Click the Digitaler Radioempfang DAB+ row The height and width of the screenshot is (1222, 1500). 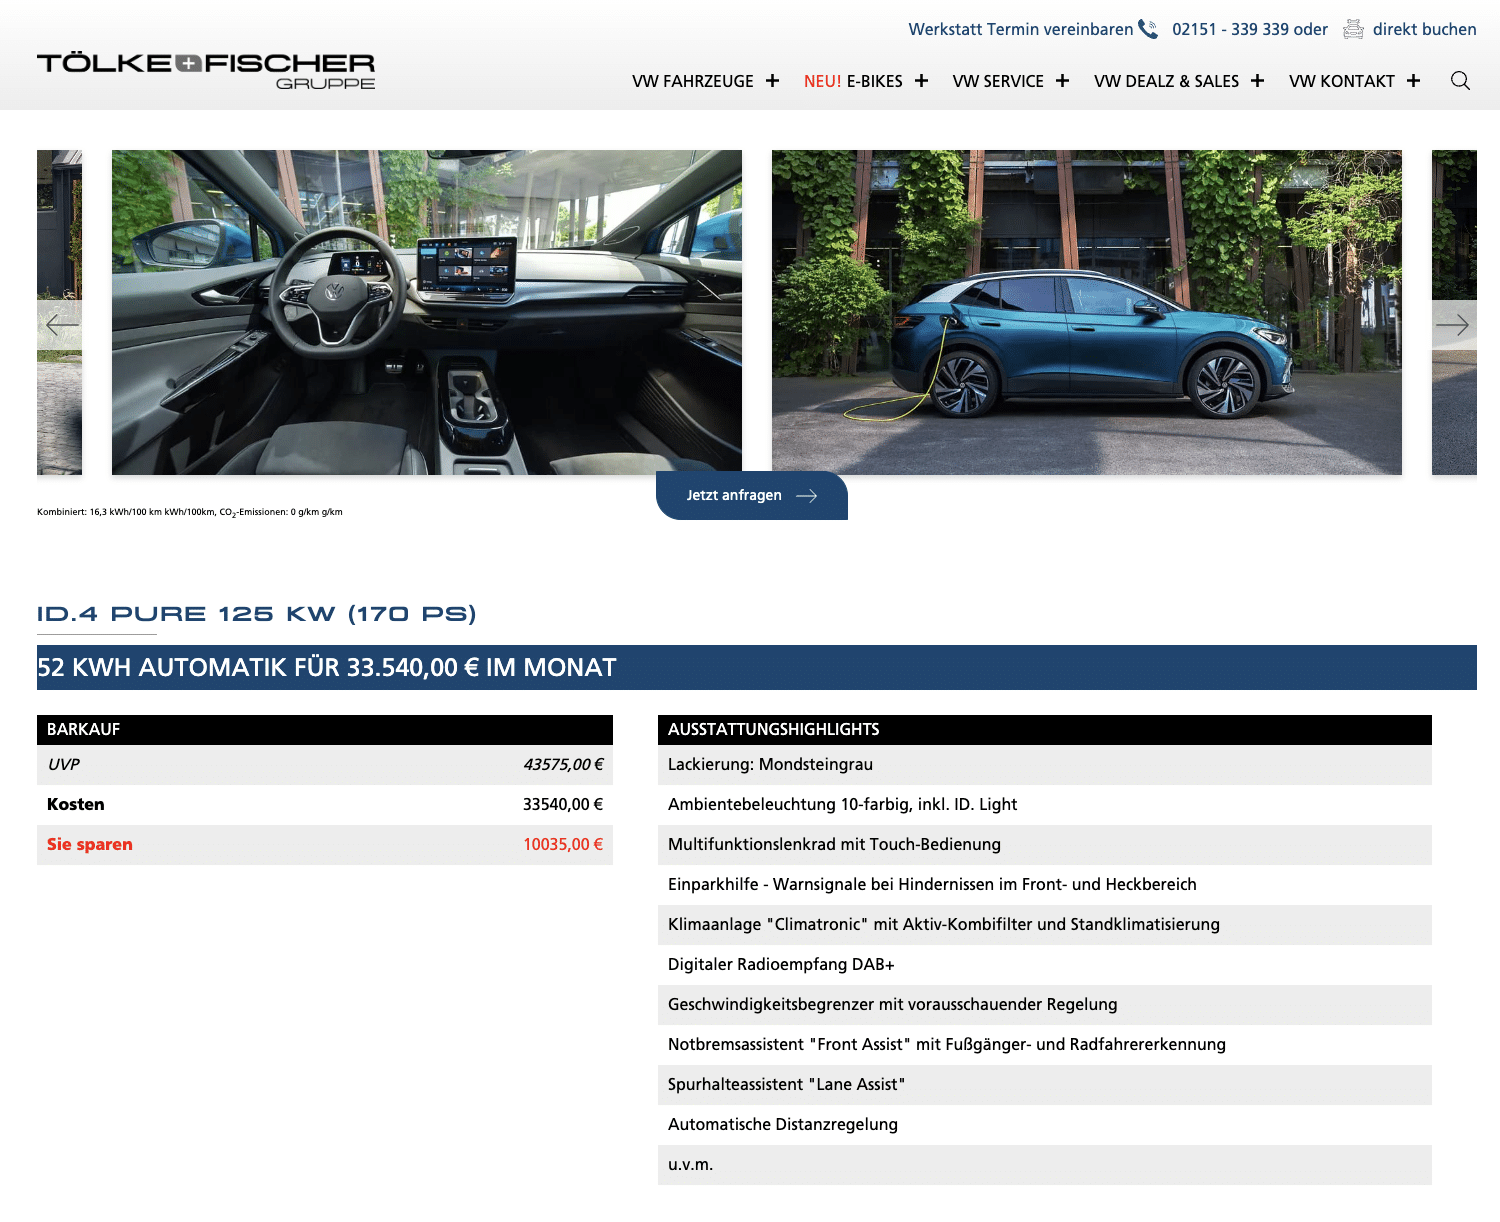1045,965
